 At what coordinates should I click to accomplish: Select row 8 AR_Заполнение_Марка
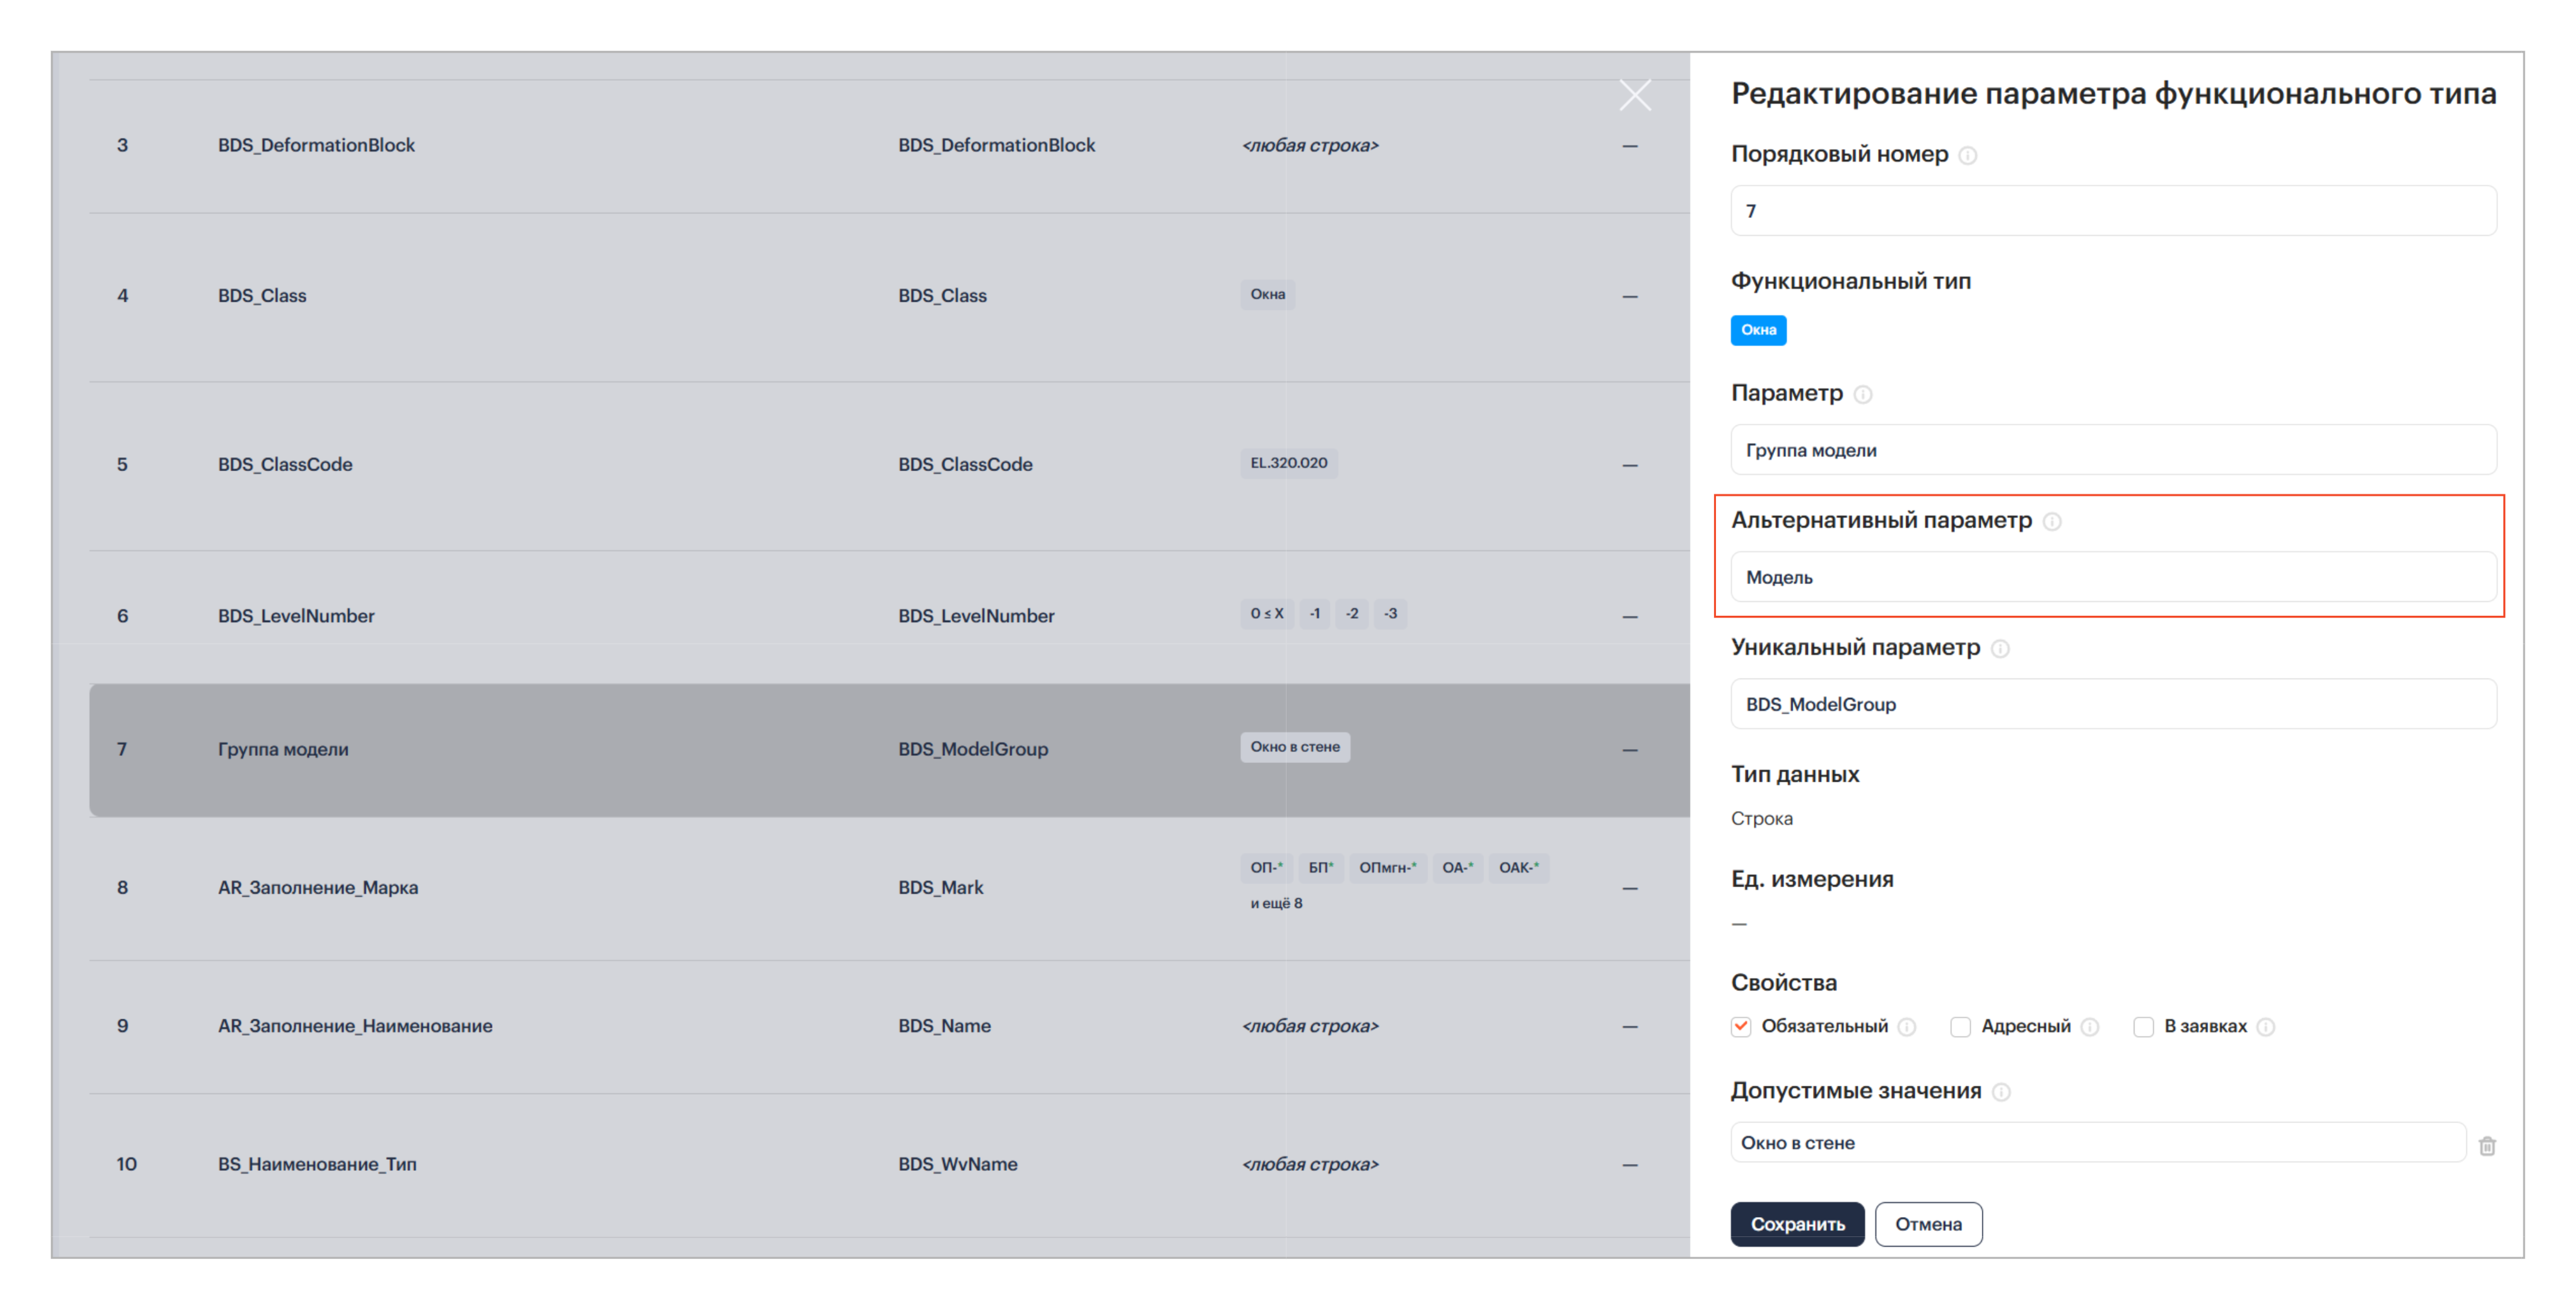coord(318,887)
